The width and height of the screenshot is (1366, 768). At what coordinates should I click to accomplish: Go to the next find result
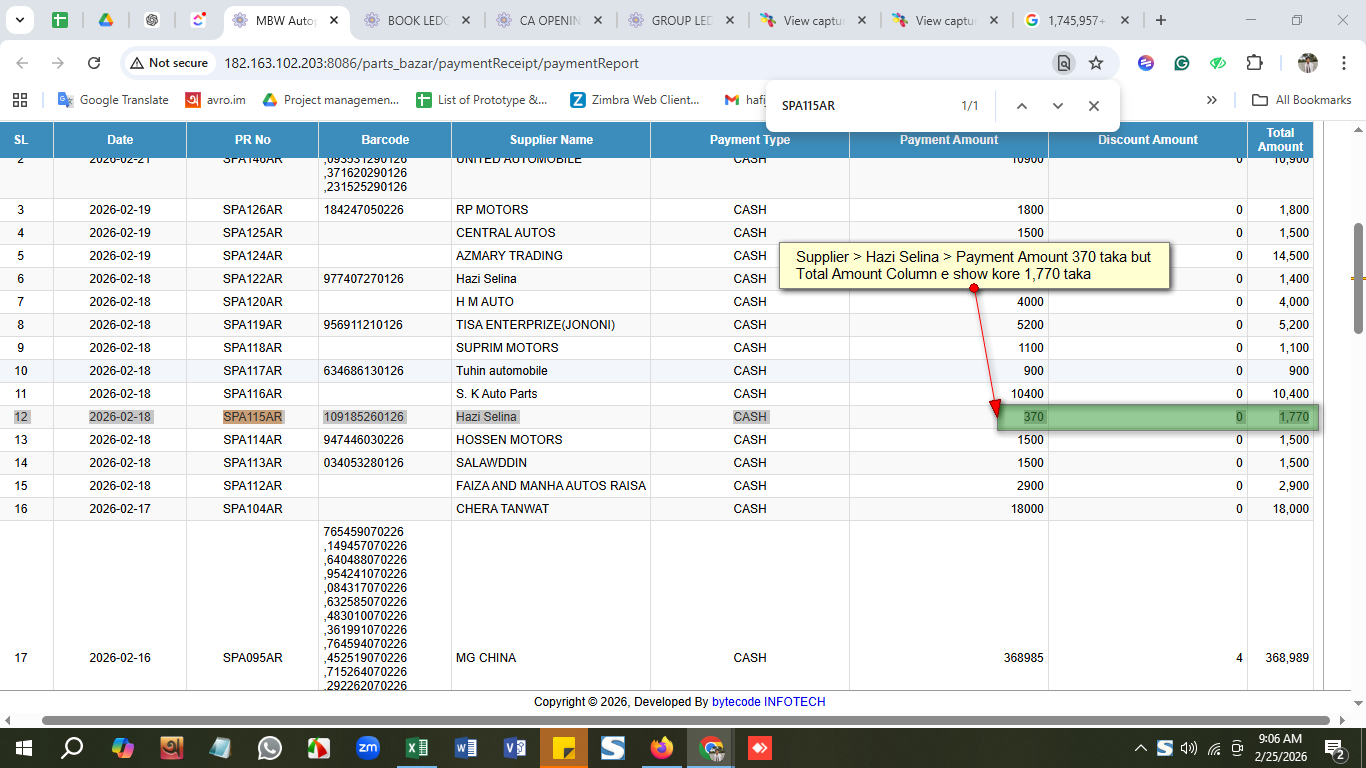[x=1058, y=106]
